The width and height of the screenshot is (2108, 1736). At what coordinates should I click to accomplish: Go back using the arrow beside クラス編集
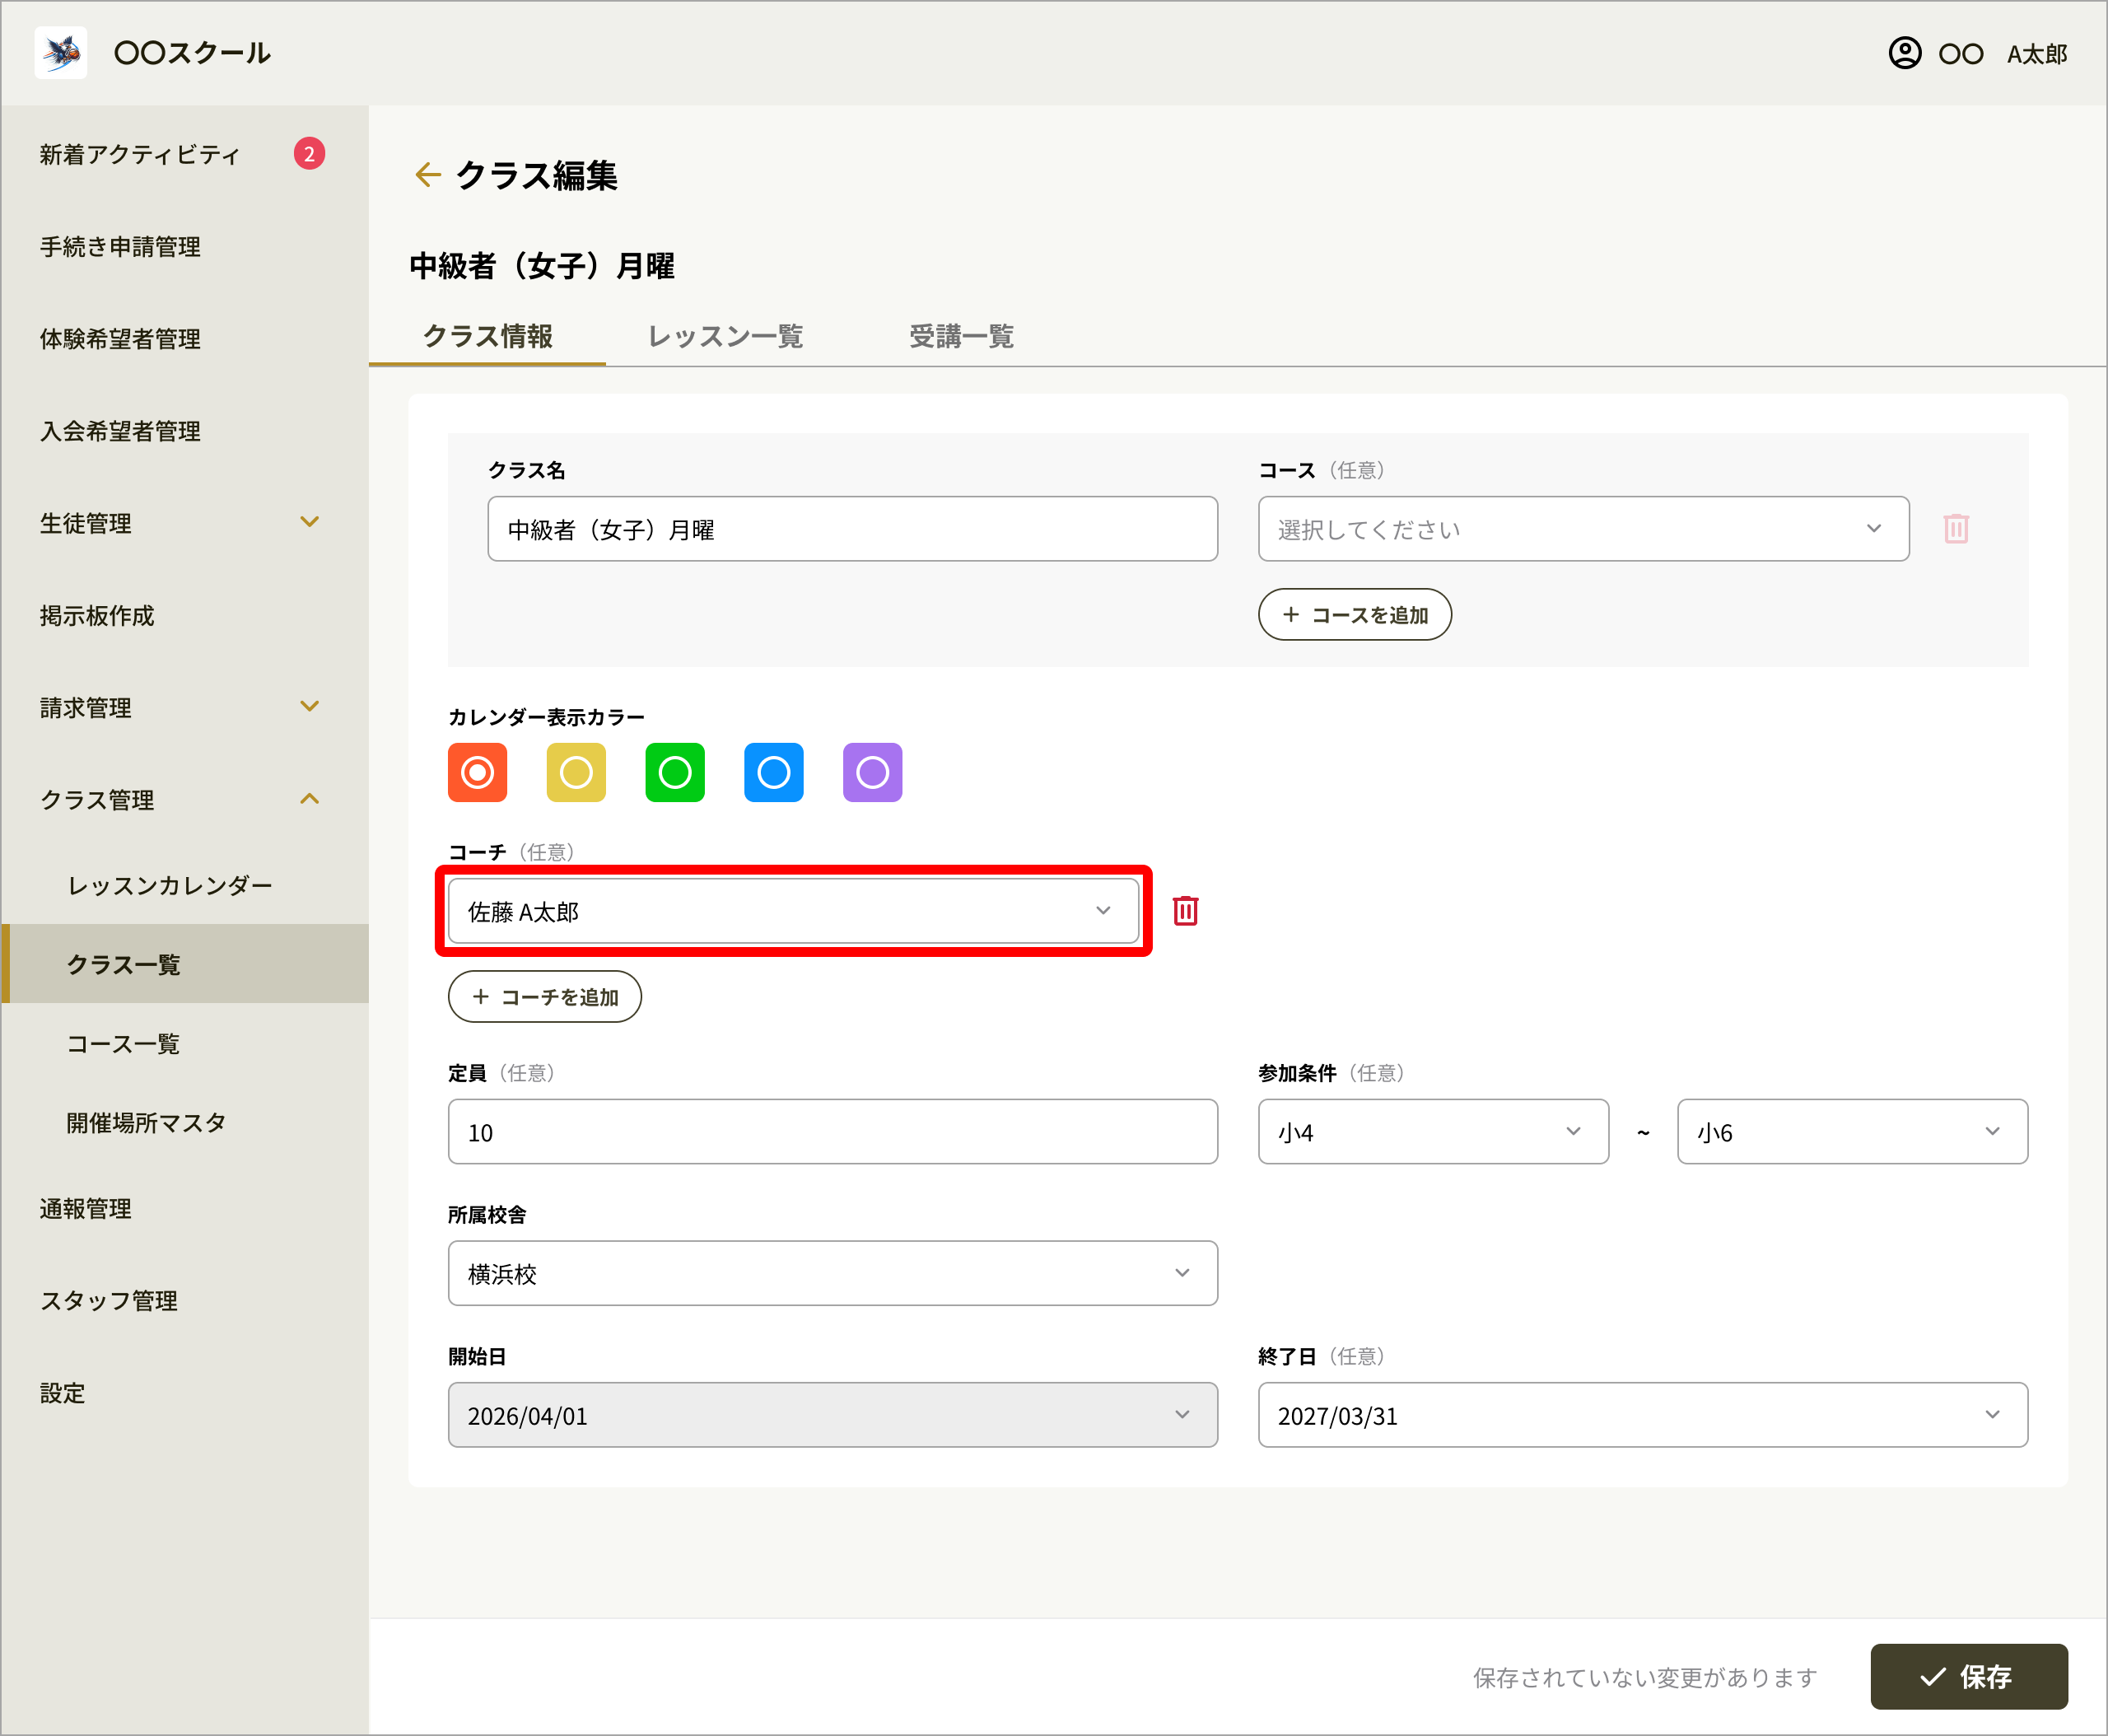pyautogui.click(x=428, y=175)
